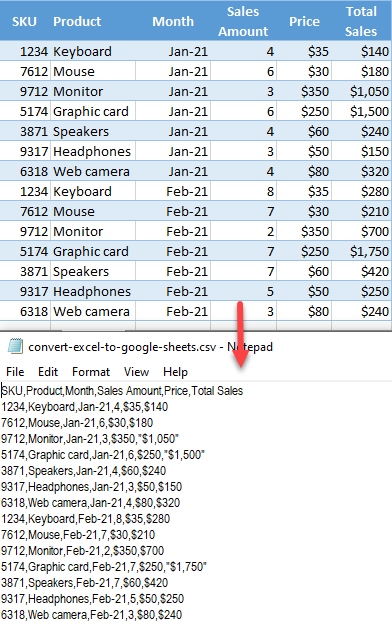Click the line 7612,Mouse,Jan-21 in Notepad
Viewport: 392px width, 624px height.
pos(77,423)
